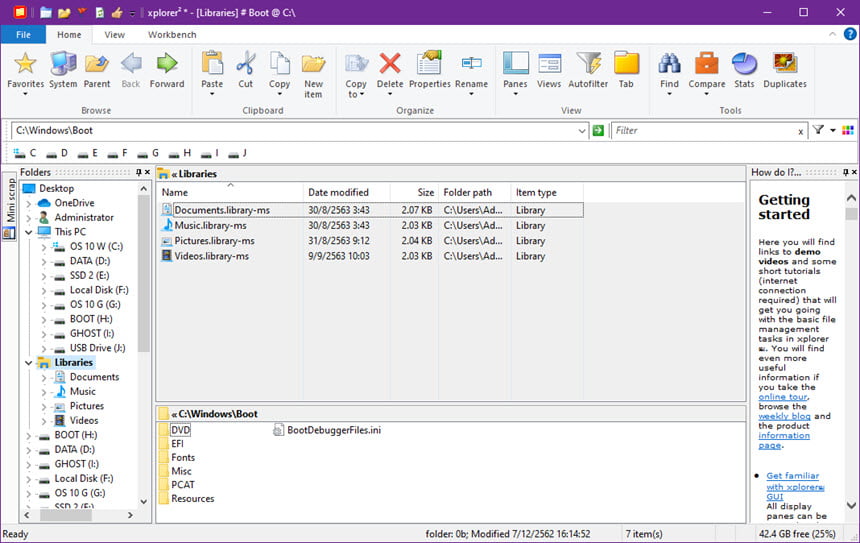The height and width of the screenshot is (543, 860).
Task: Click the Parent folder icon
Action: 97,64
